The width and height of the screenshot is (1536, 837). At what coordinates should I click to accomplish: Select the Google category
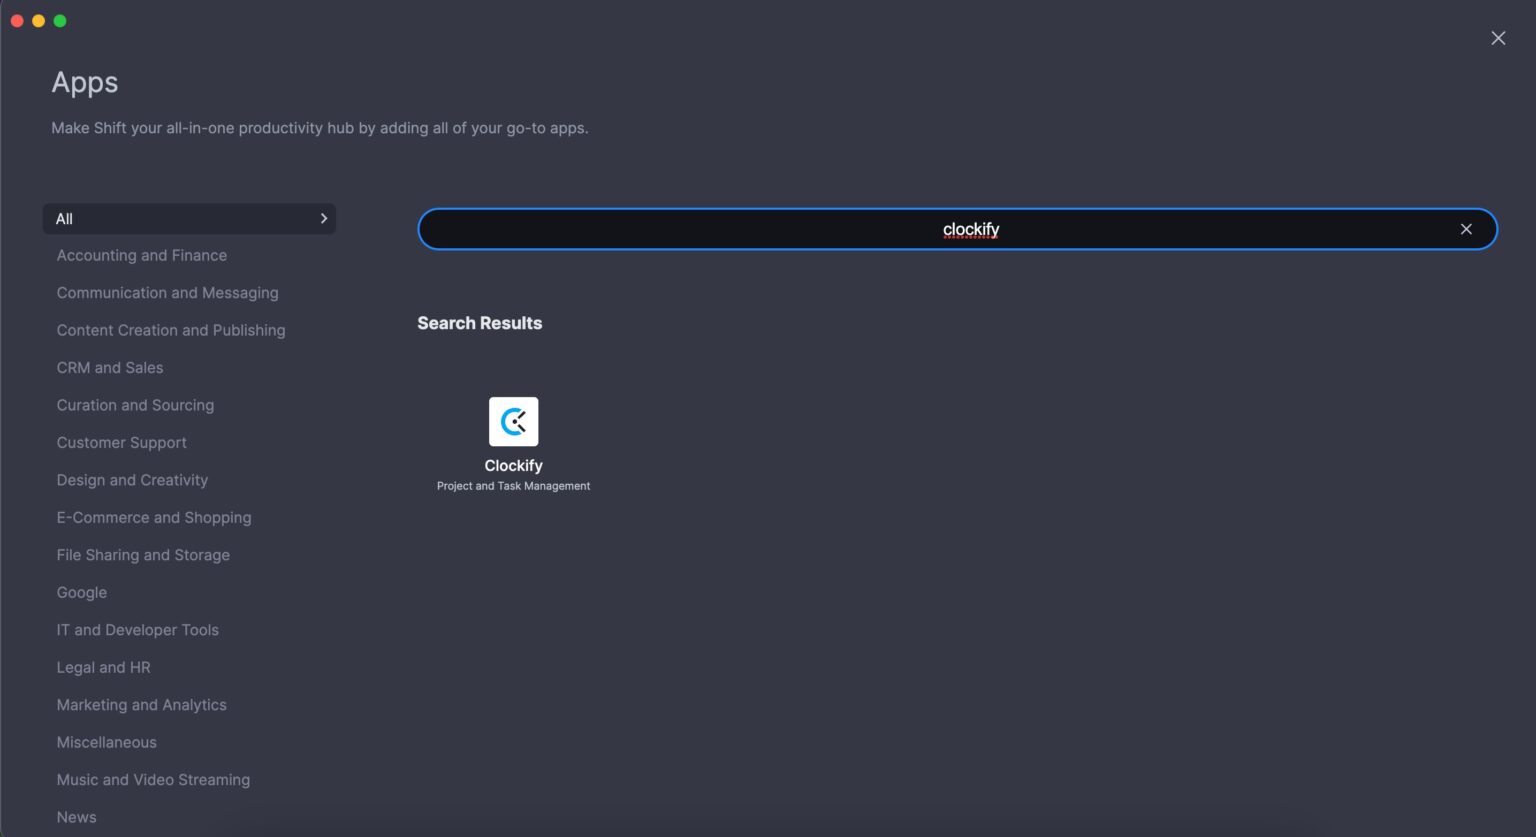[81, 593]
